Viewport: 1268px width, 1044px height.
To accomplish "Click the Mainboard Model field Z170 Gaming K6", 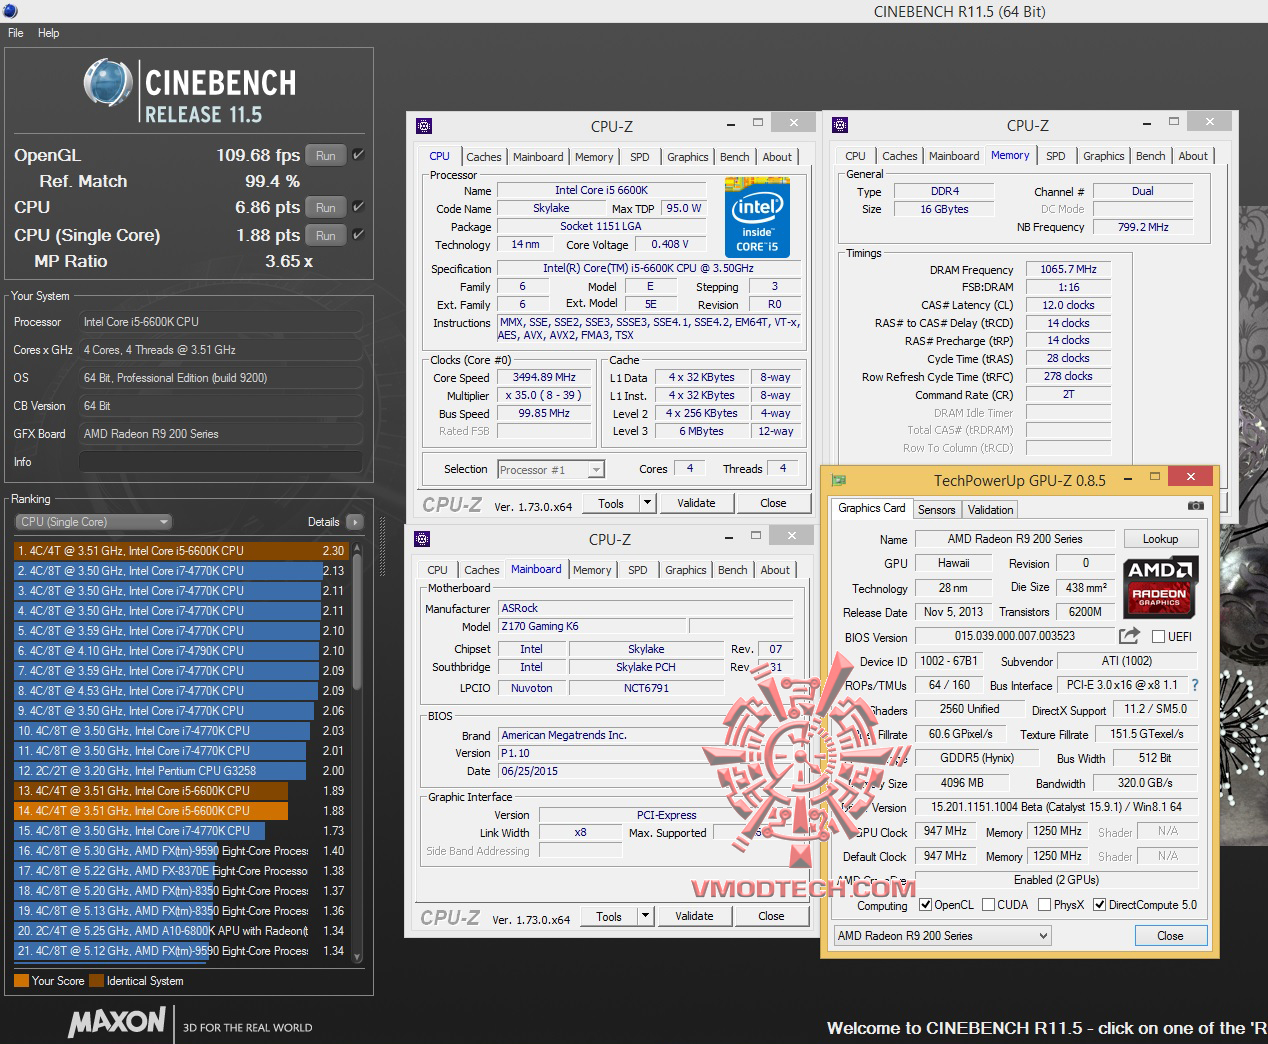I will pos(590,627).
